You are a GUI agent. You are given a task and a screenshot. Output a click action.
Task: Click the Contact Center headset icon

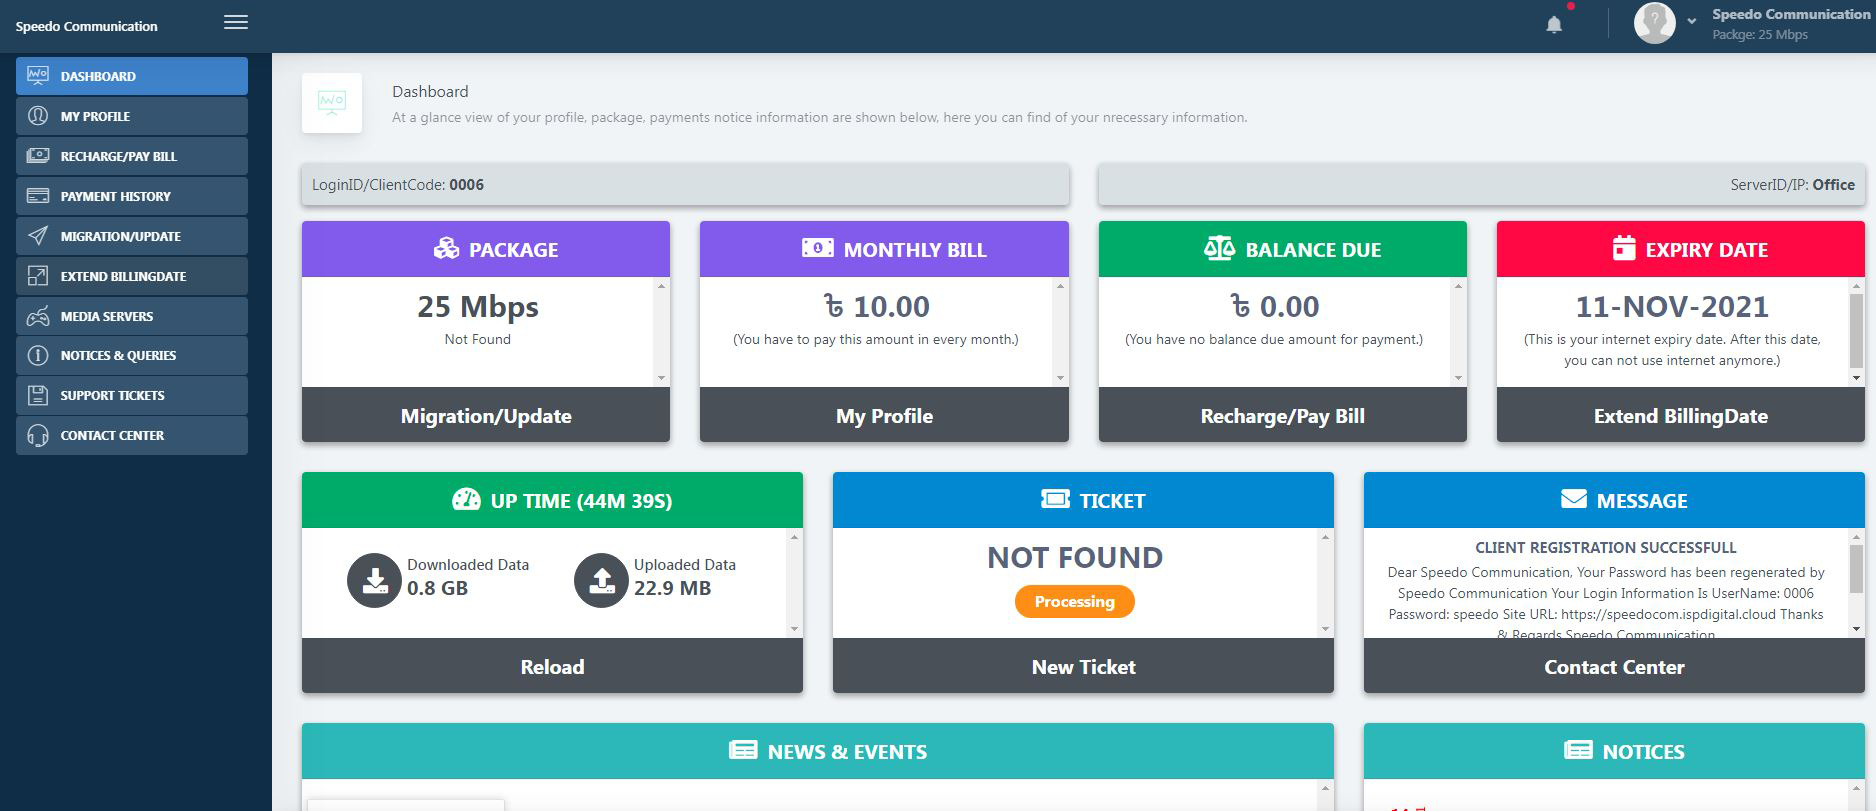click(38, 436)
